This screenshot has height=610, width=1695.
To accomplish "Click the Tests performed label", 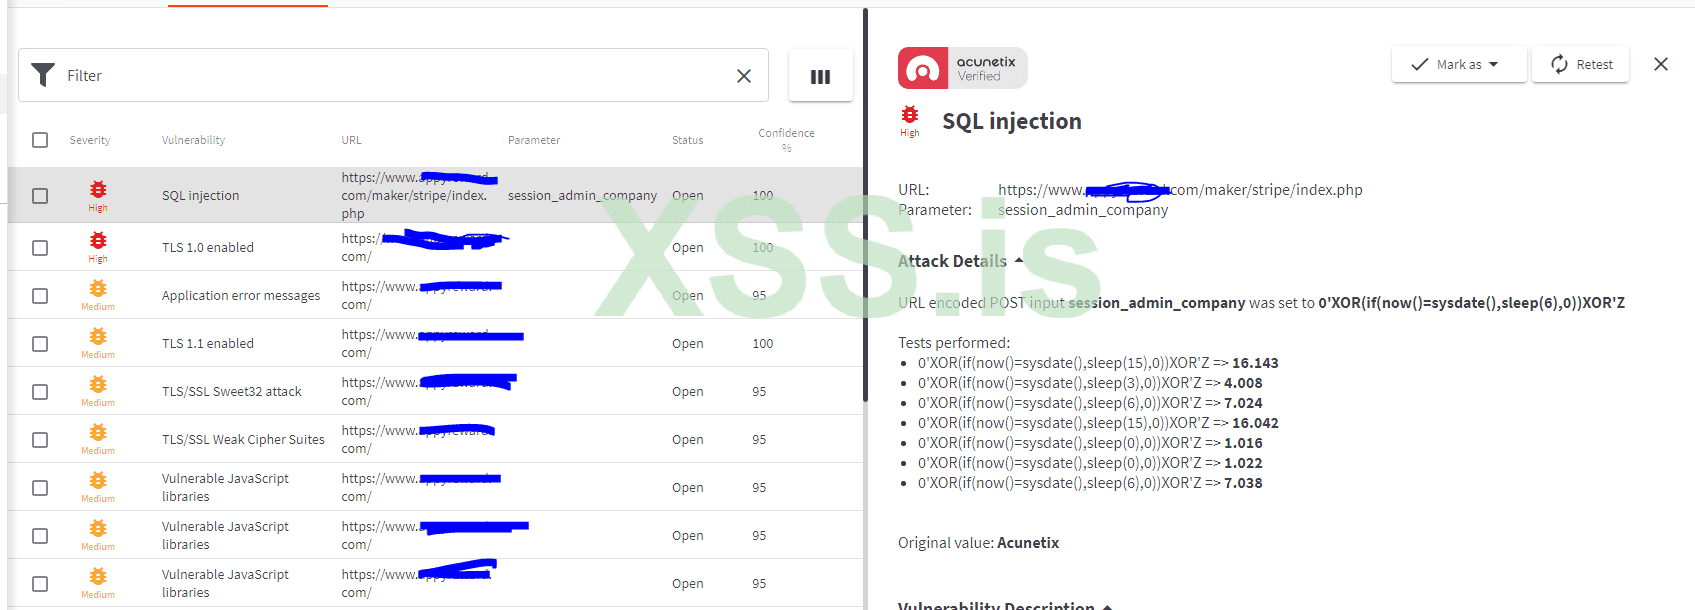I will pos(954,343).
